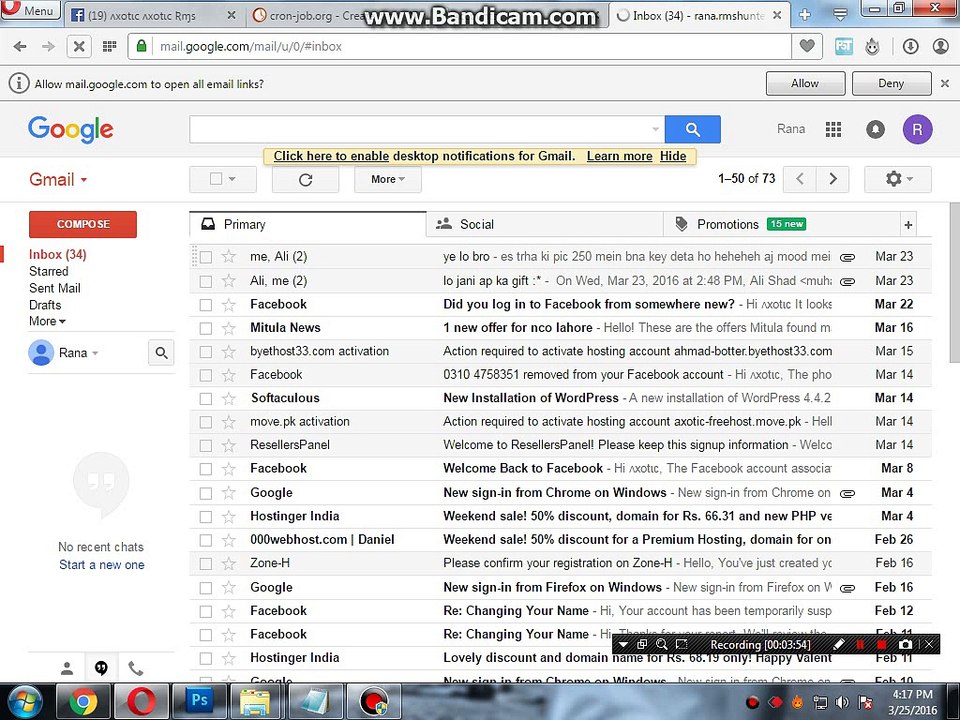Image resolution: width=960 pixels, height=720 pixels.
Task: Select the 000webhost.com Daniel email checkbox
Action: point(206,540)
